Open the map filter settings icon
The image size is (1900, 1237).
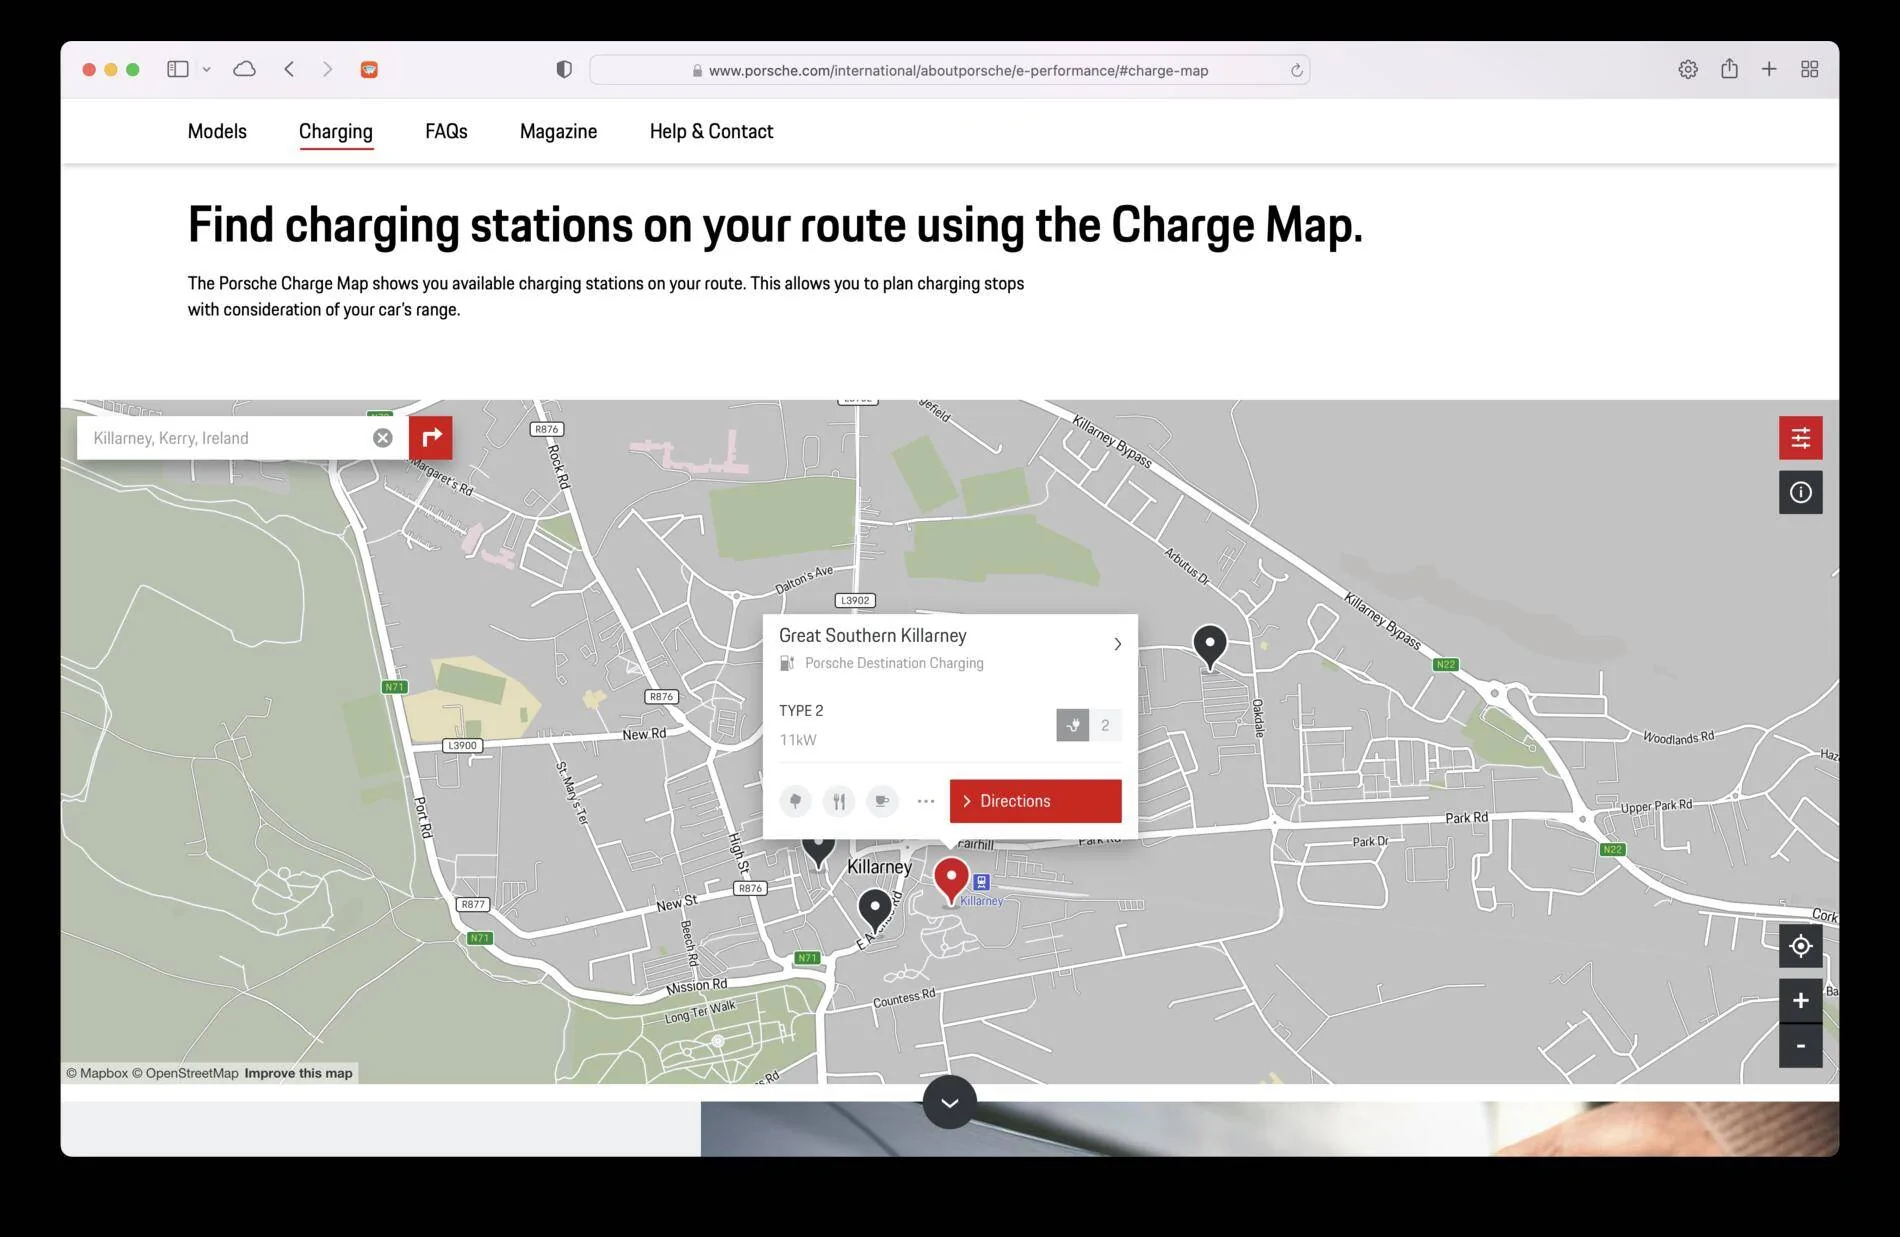coord(1800,438)
